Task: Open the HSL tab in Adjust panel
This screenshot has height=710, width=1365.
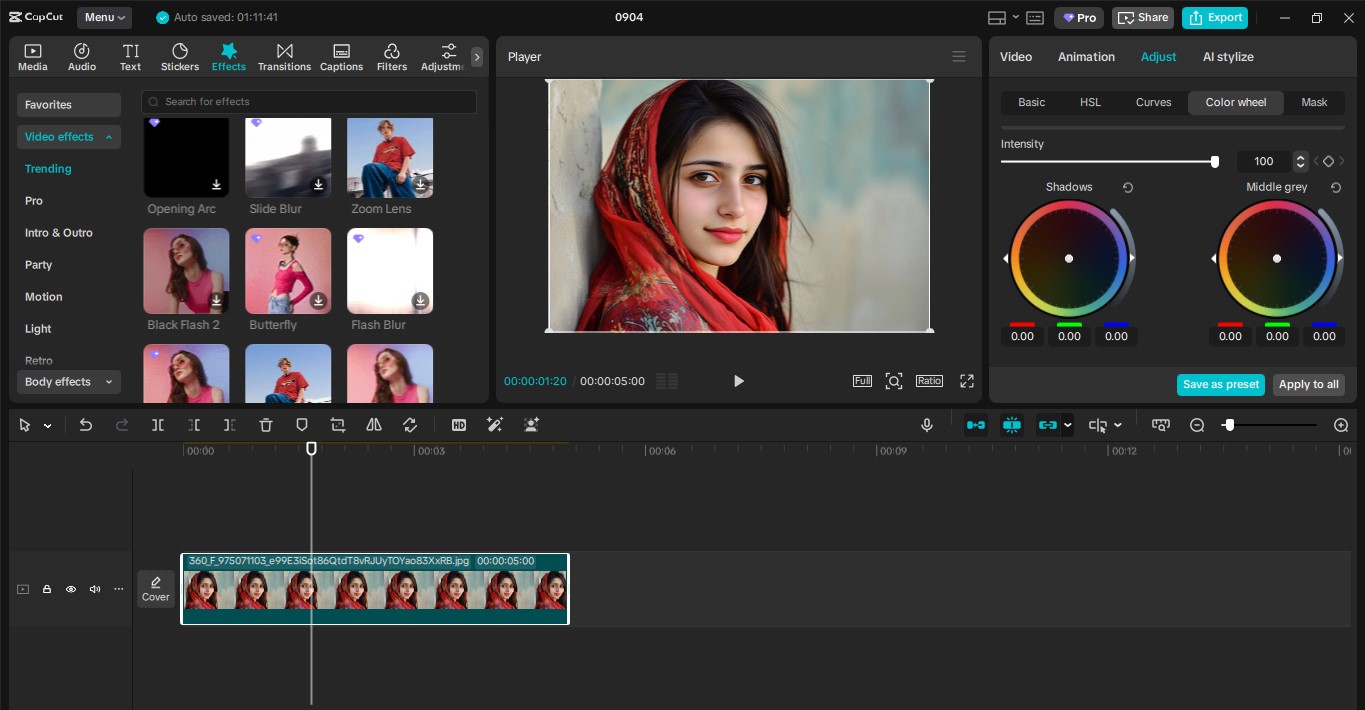Action: 1090,102
